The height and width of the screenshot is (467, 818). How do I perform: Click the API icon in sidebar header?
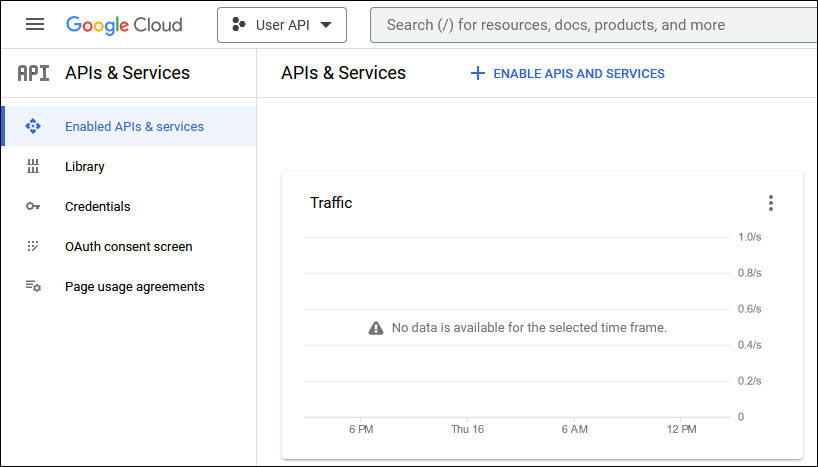click(x=33, y=73)
